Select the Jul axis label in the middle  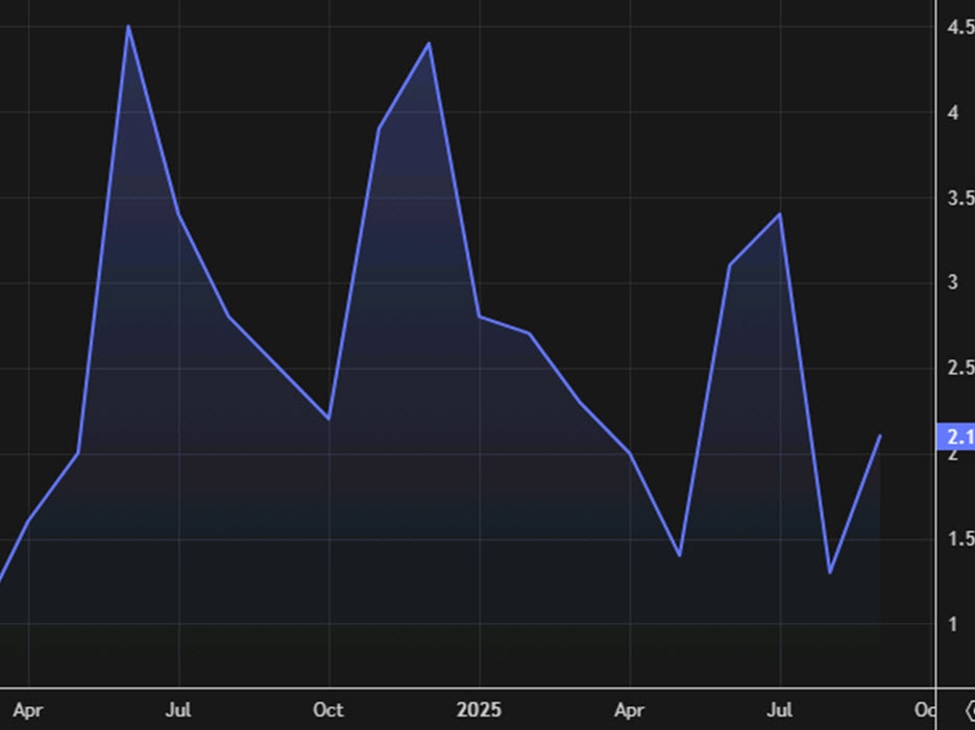[x=178, y=710]
